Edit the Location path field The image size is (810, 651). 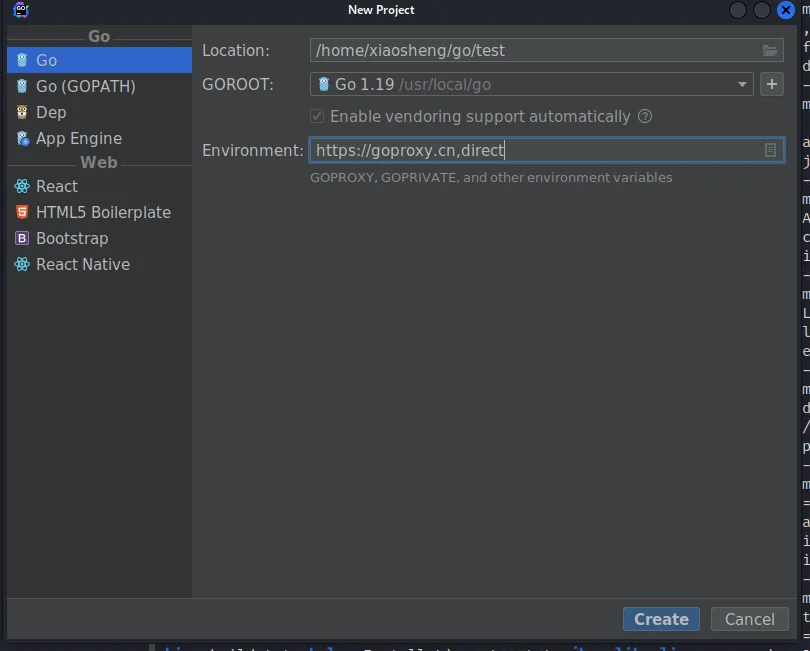[547, 51]
